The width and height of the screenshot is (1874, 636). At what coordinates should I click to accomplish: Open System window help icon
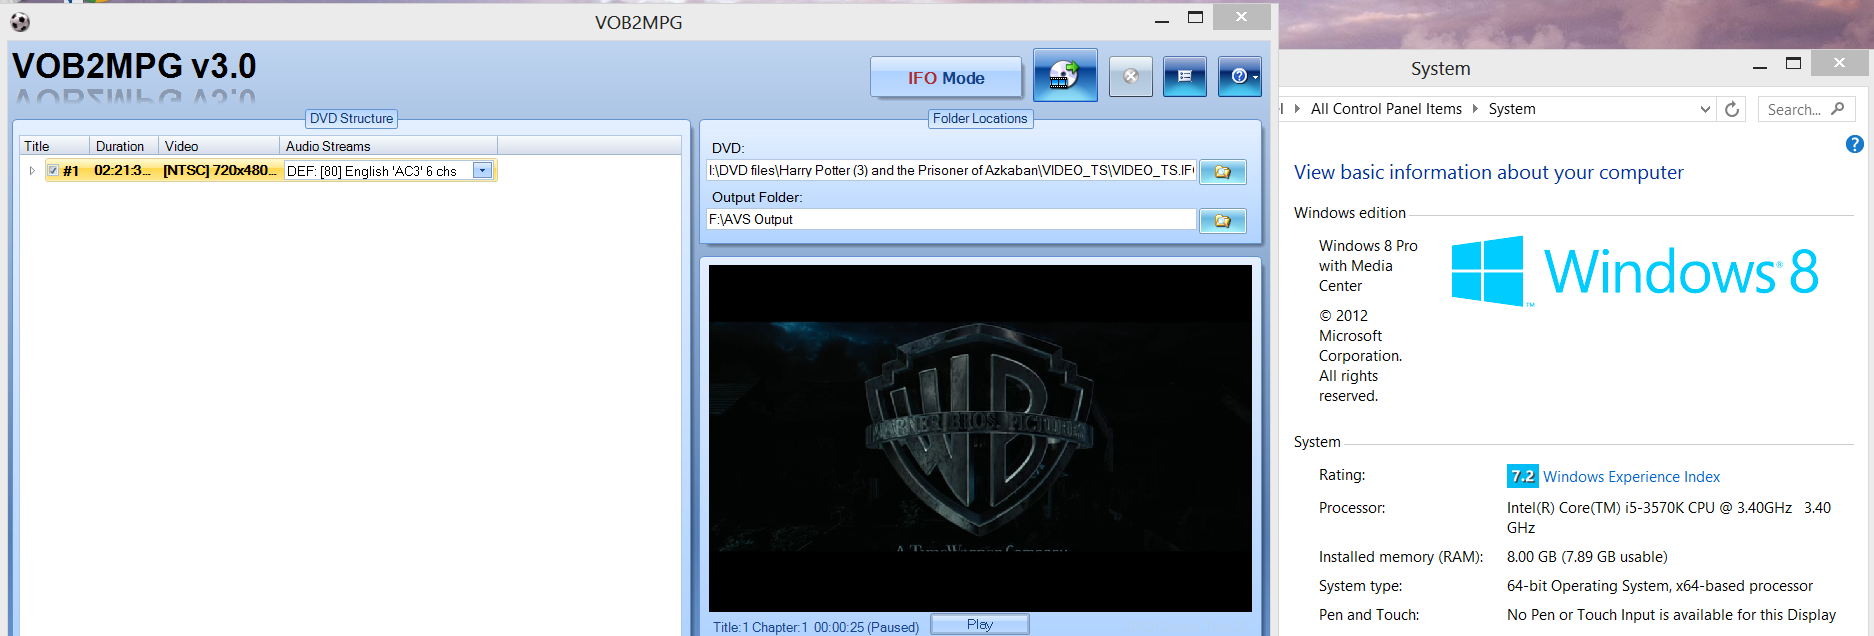pos(1854,144)
